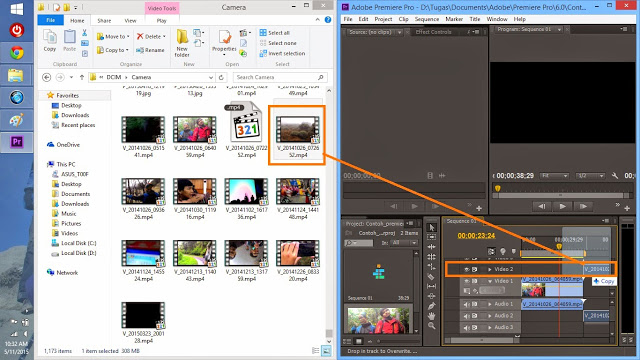The width and height of the screenshot is (640, 360).
Task: Select the Rolling Edit tool
Action: [x=432, y=257]
